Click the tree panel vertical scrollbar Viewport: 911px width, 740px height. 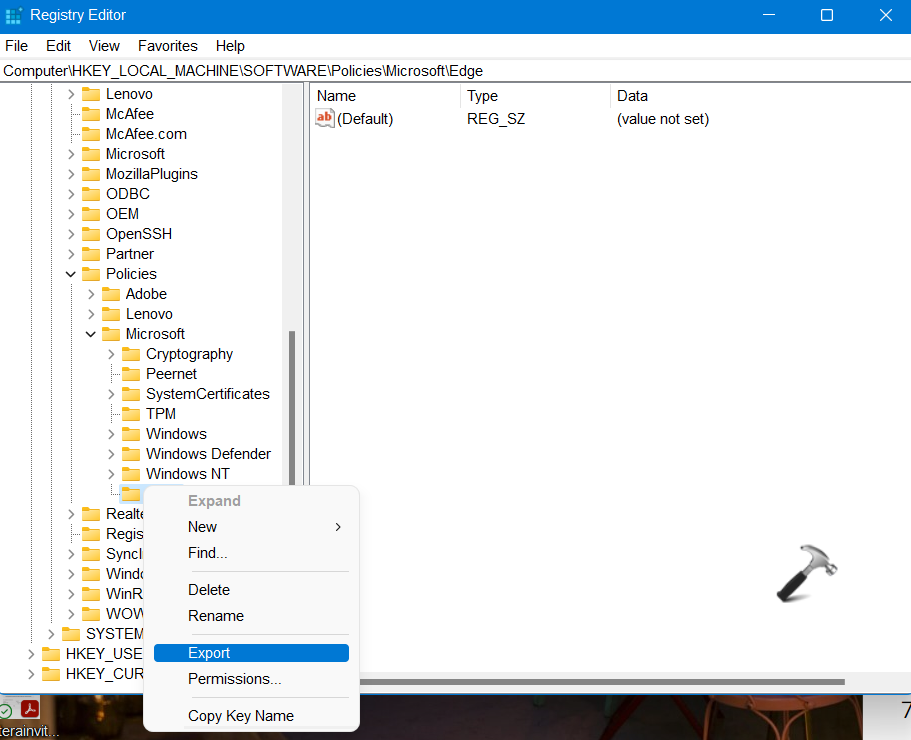click(292, 400)
